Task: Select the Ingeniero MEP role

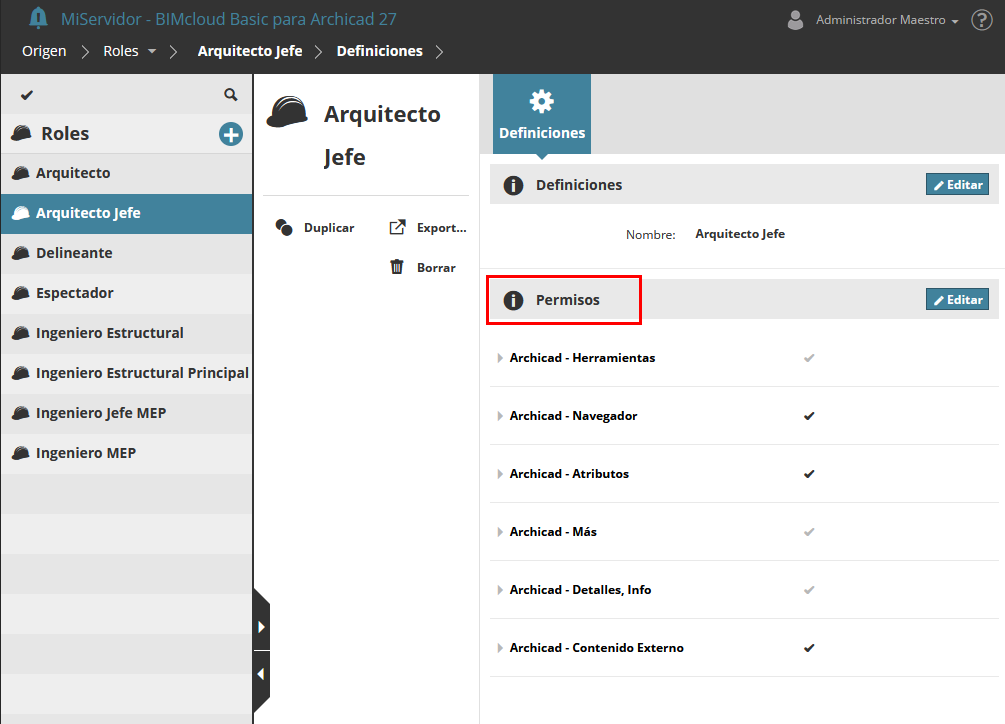Action: pyautogui.click(x=127, y=453)
